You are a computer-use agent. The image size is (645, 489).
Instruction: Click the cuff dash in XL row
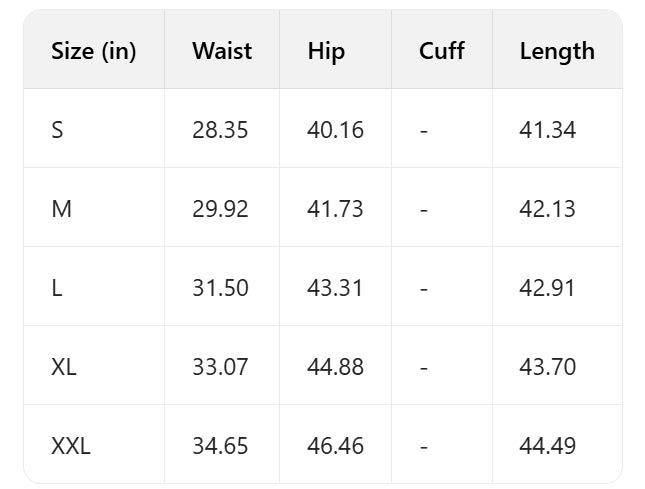tap(424, 367)
